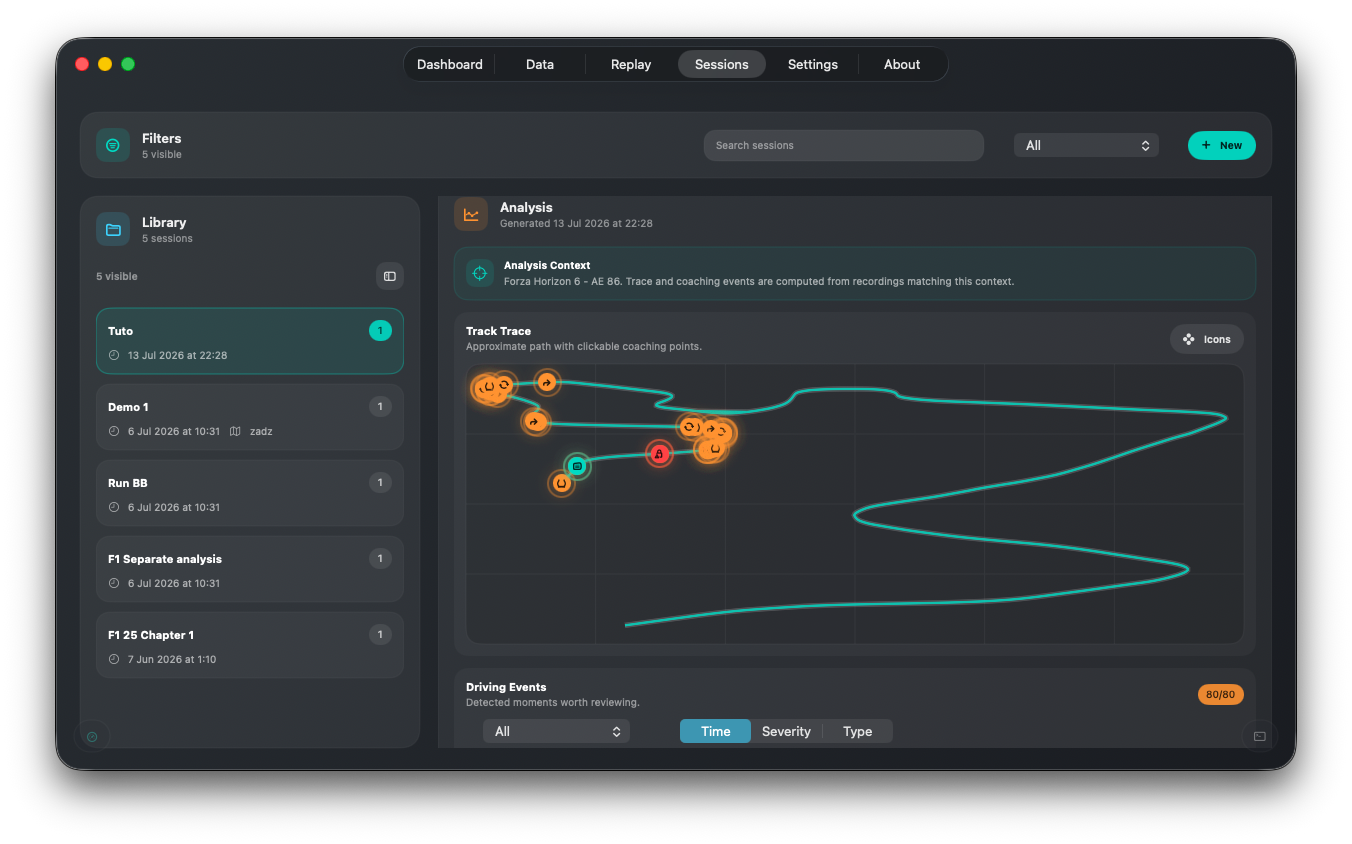Sort driving events by Type
The width and height of the screenshot is (1352, 844).
(x=857, y=731)
